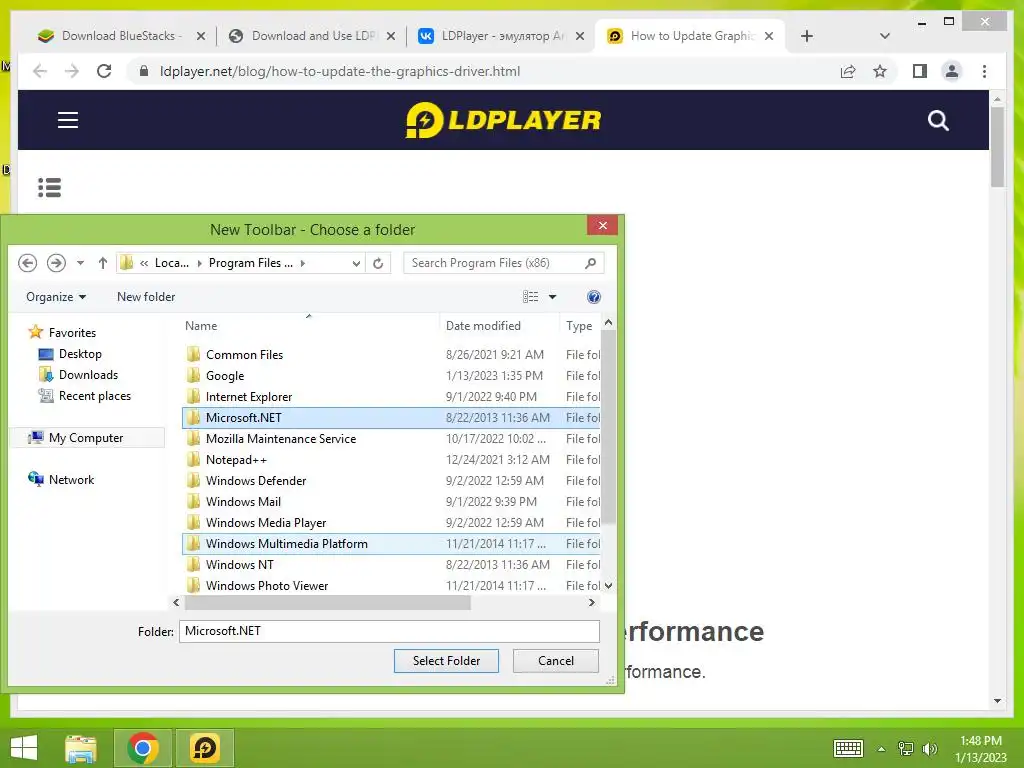Share this page icon in address bar
The image size is (1024, 768).
848,71
